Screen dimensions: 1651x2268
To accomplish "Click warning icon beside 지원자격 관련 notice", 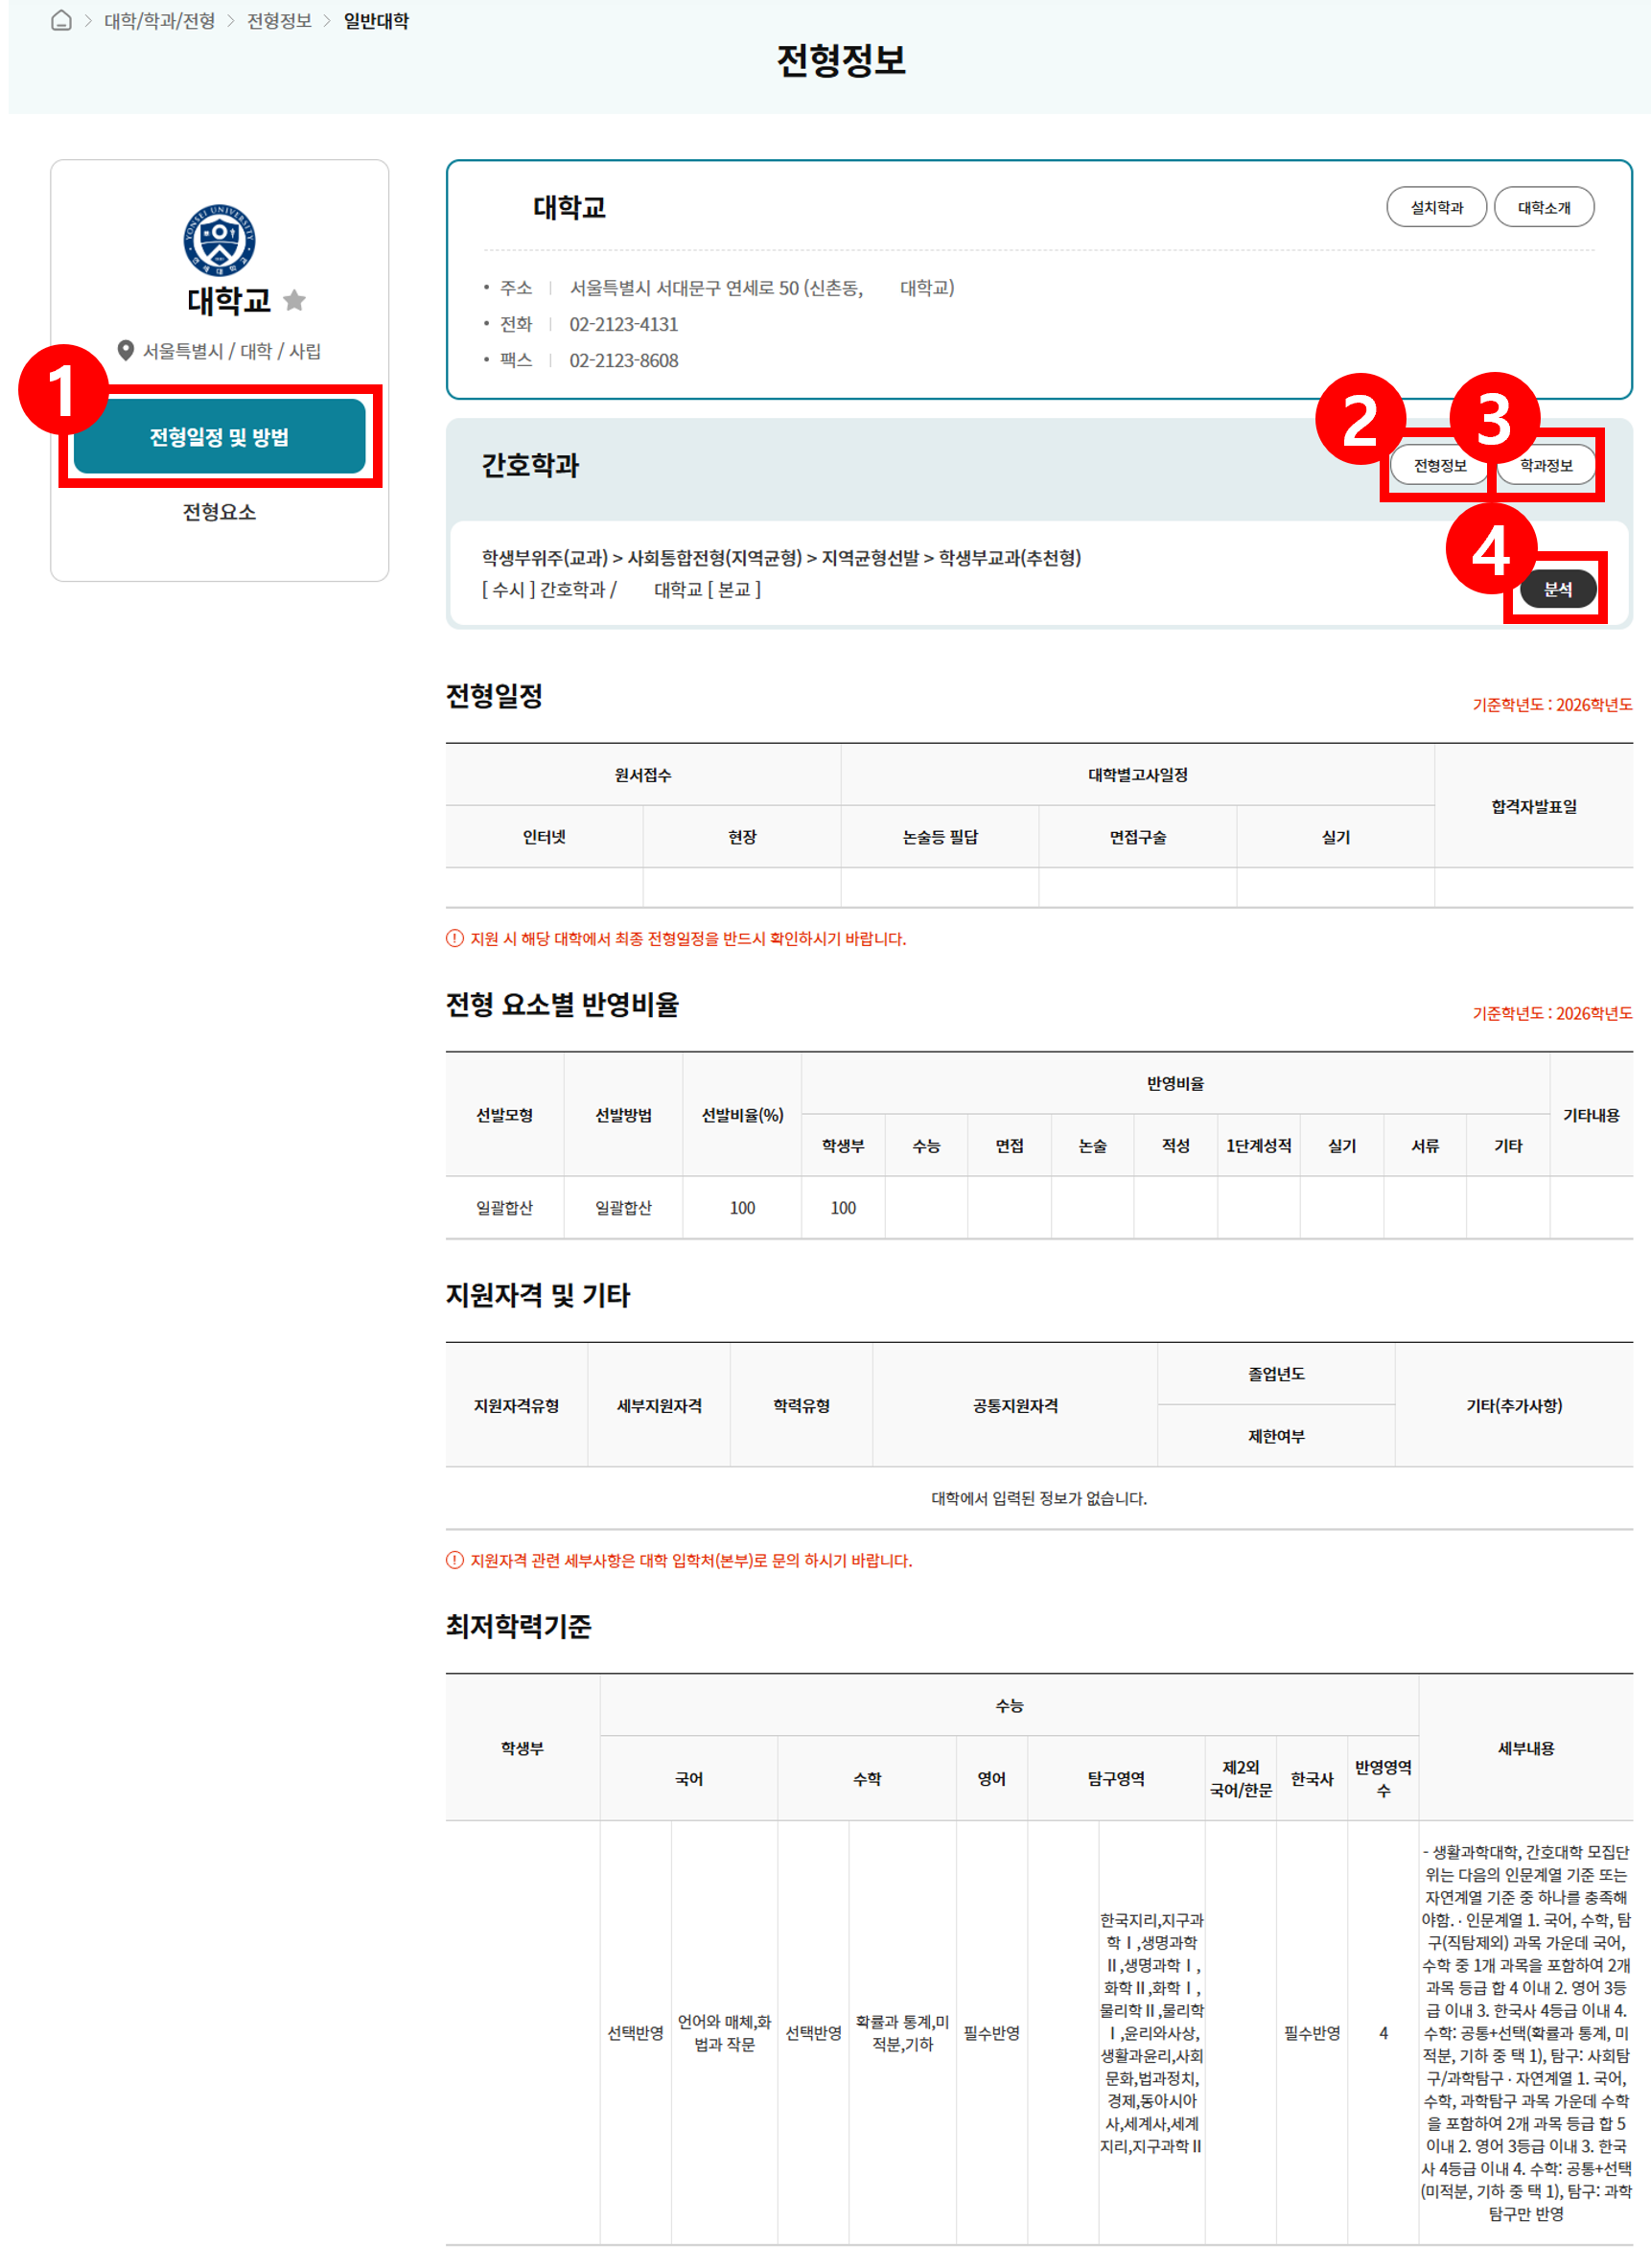I will [454, 1560].
